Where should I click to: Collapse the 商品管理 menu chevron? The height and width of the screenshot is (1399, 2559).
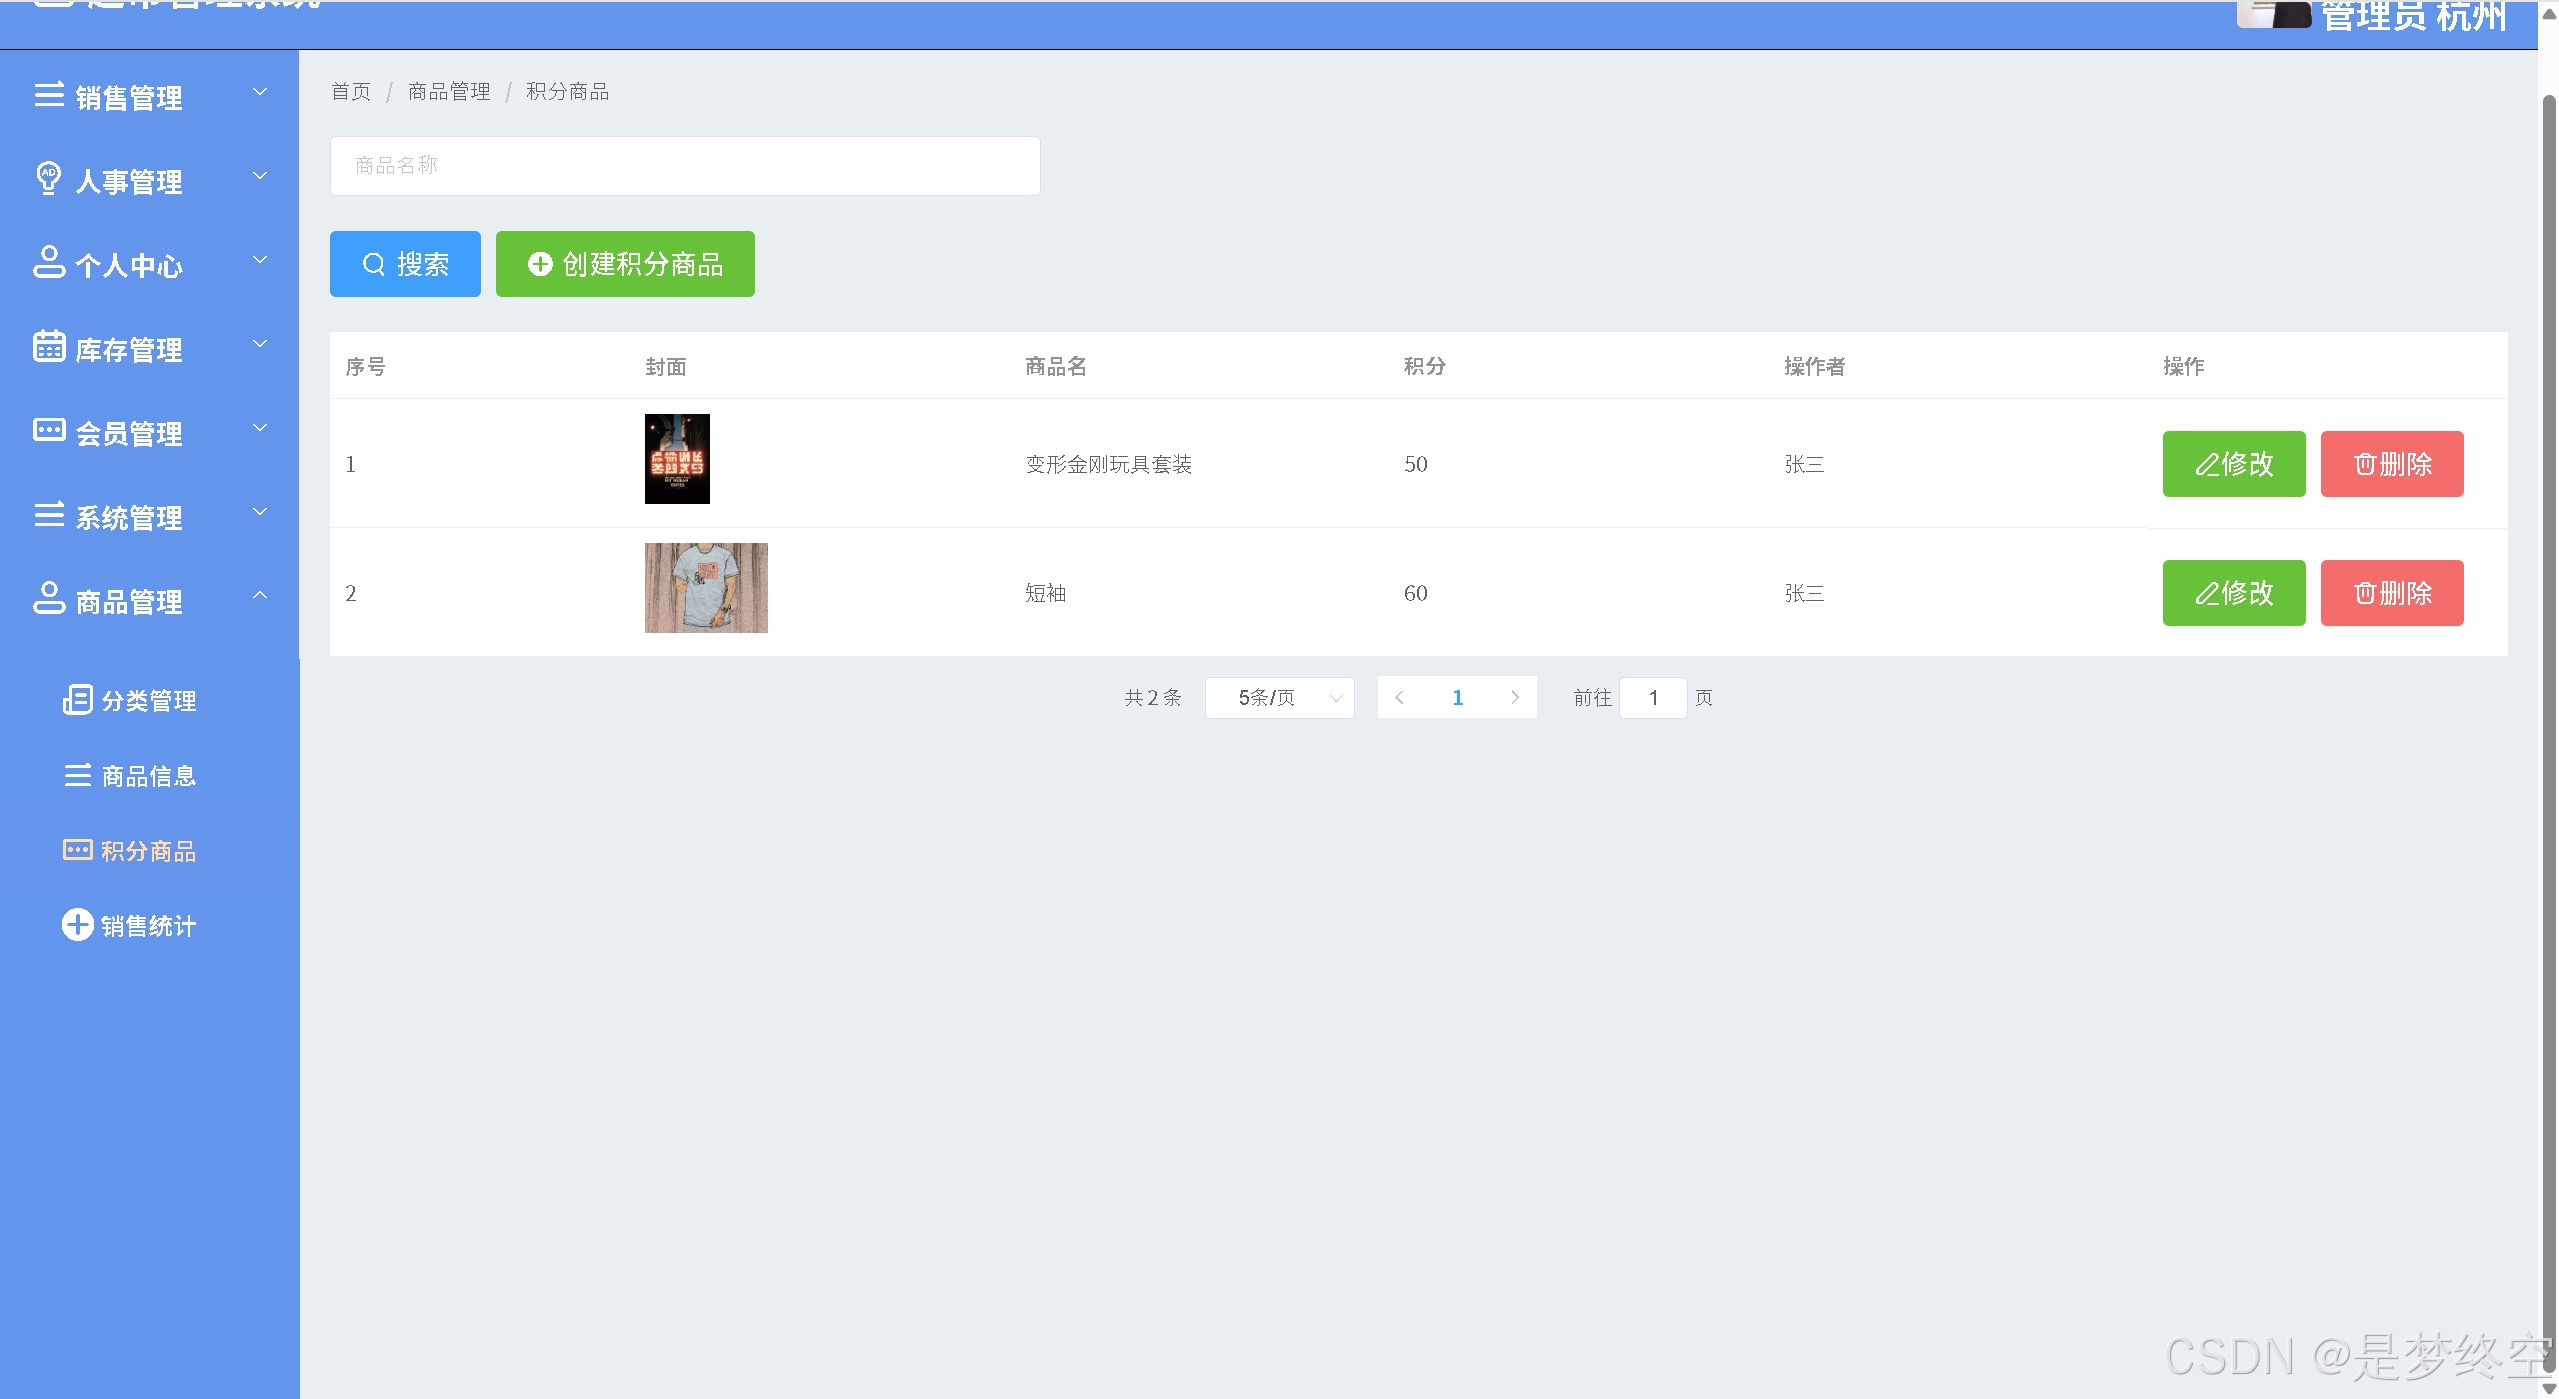(x=260, y=596)
